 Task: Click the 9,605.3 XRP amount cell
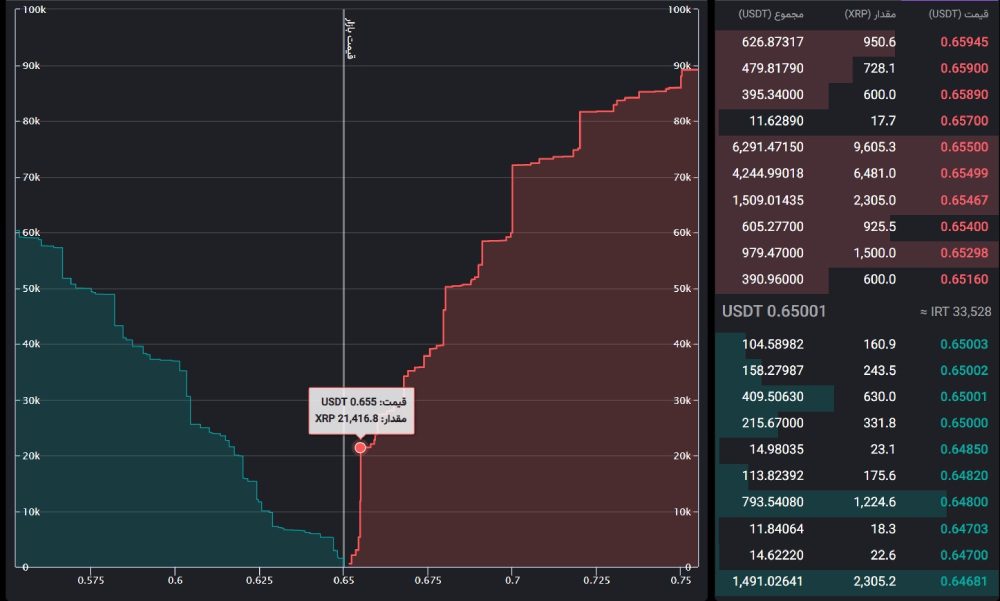coord(870,147)
